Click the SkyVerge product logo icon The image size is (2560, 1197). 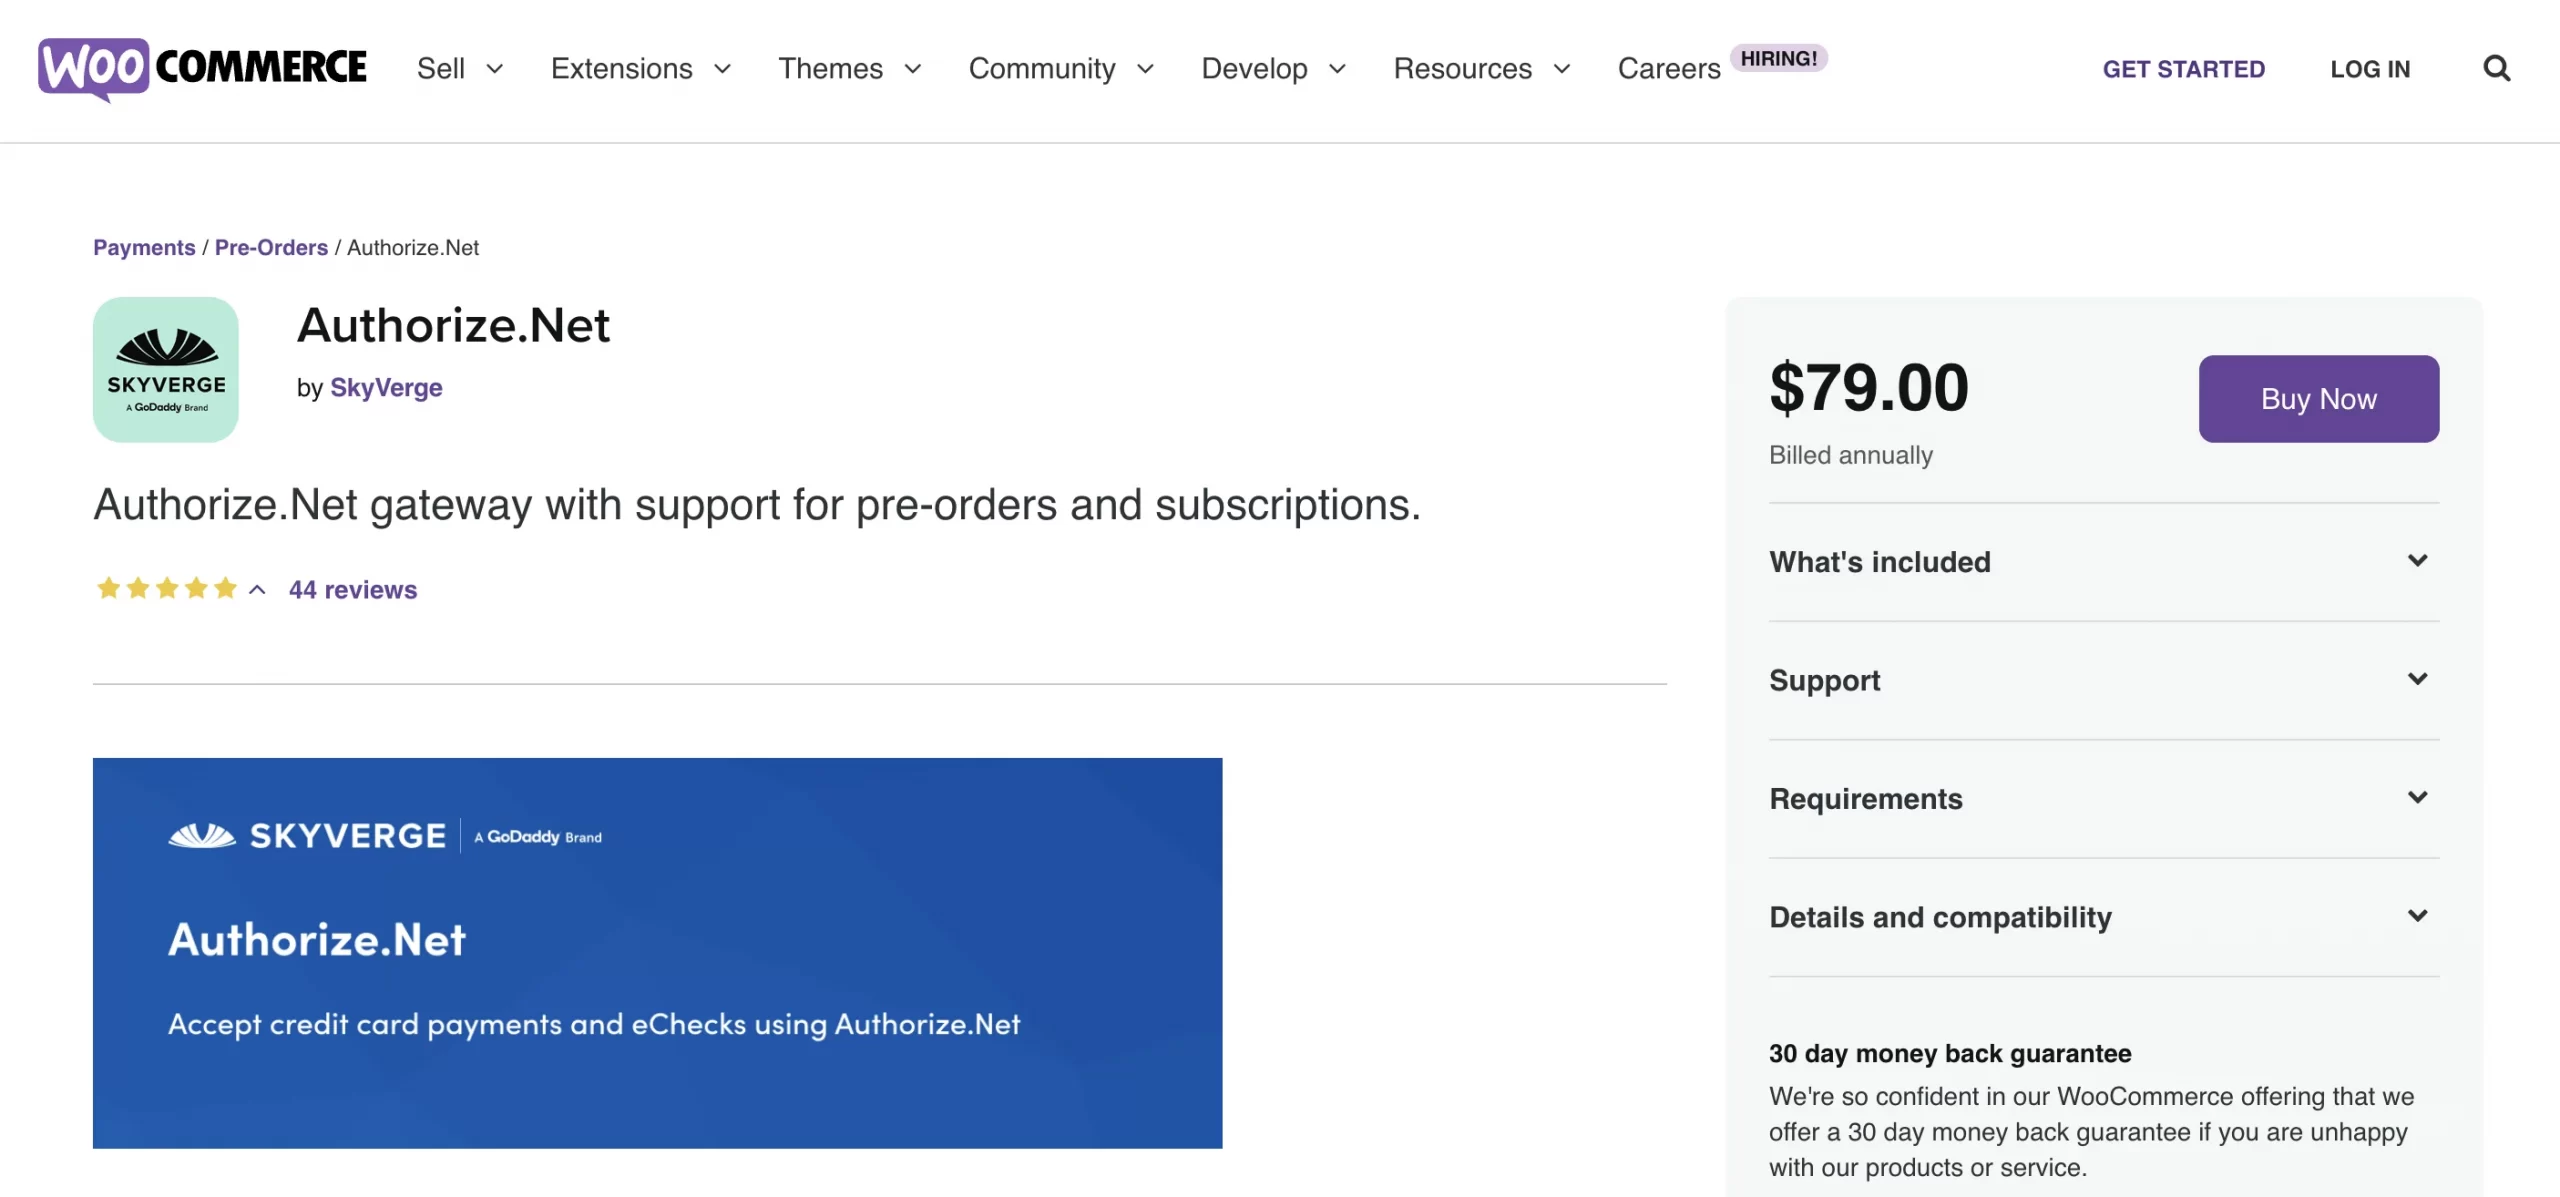[166, 370]
